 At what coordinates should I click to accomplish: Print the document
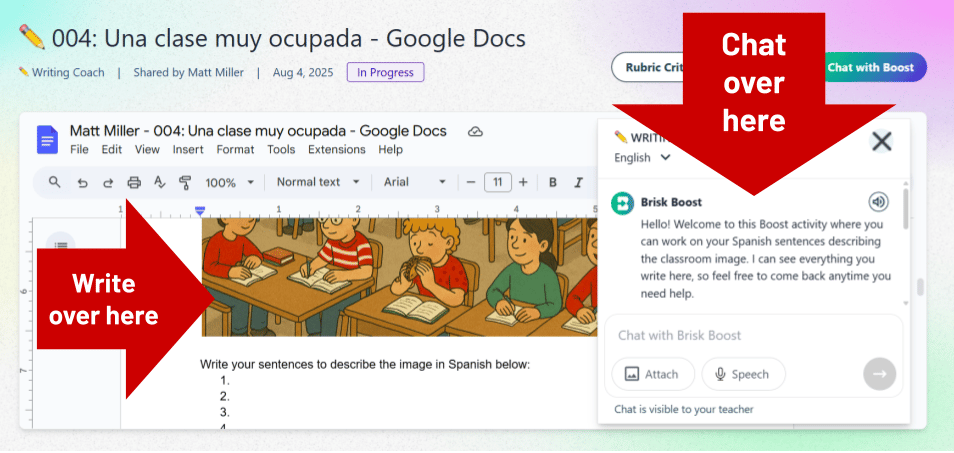(134, 182)
